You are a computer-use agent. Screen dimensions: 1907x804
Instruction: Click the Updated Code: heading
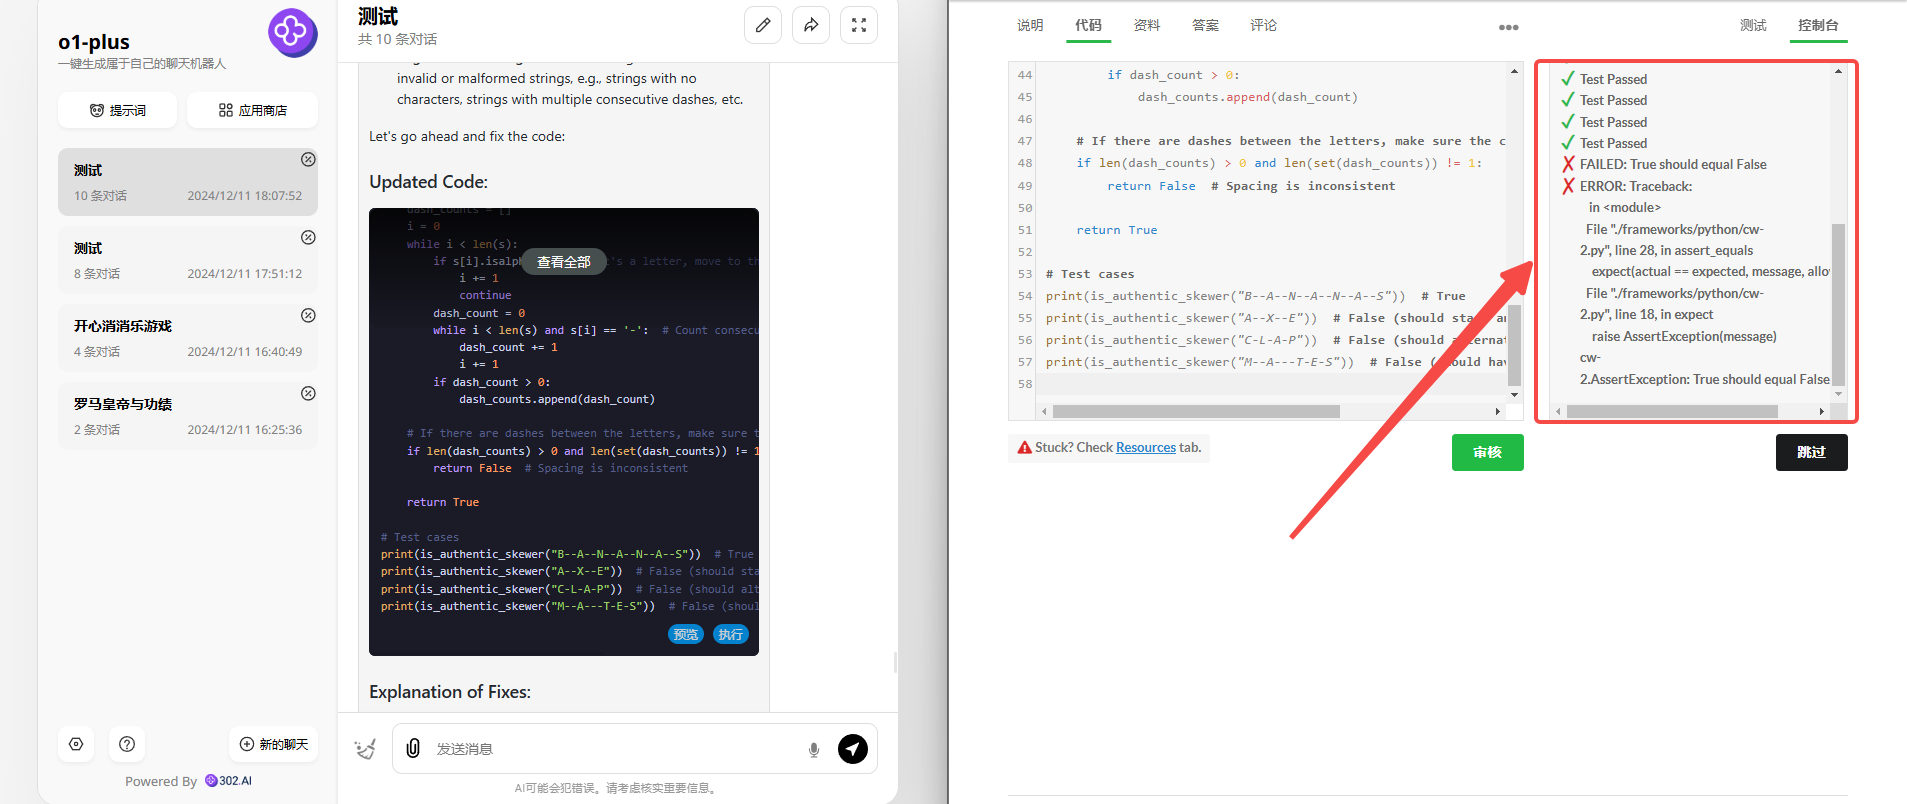428,181
